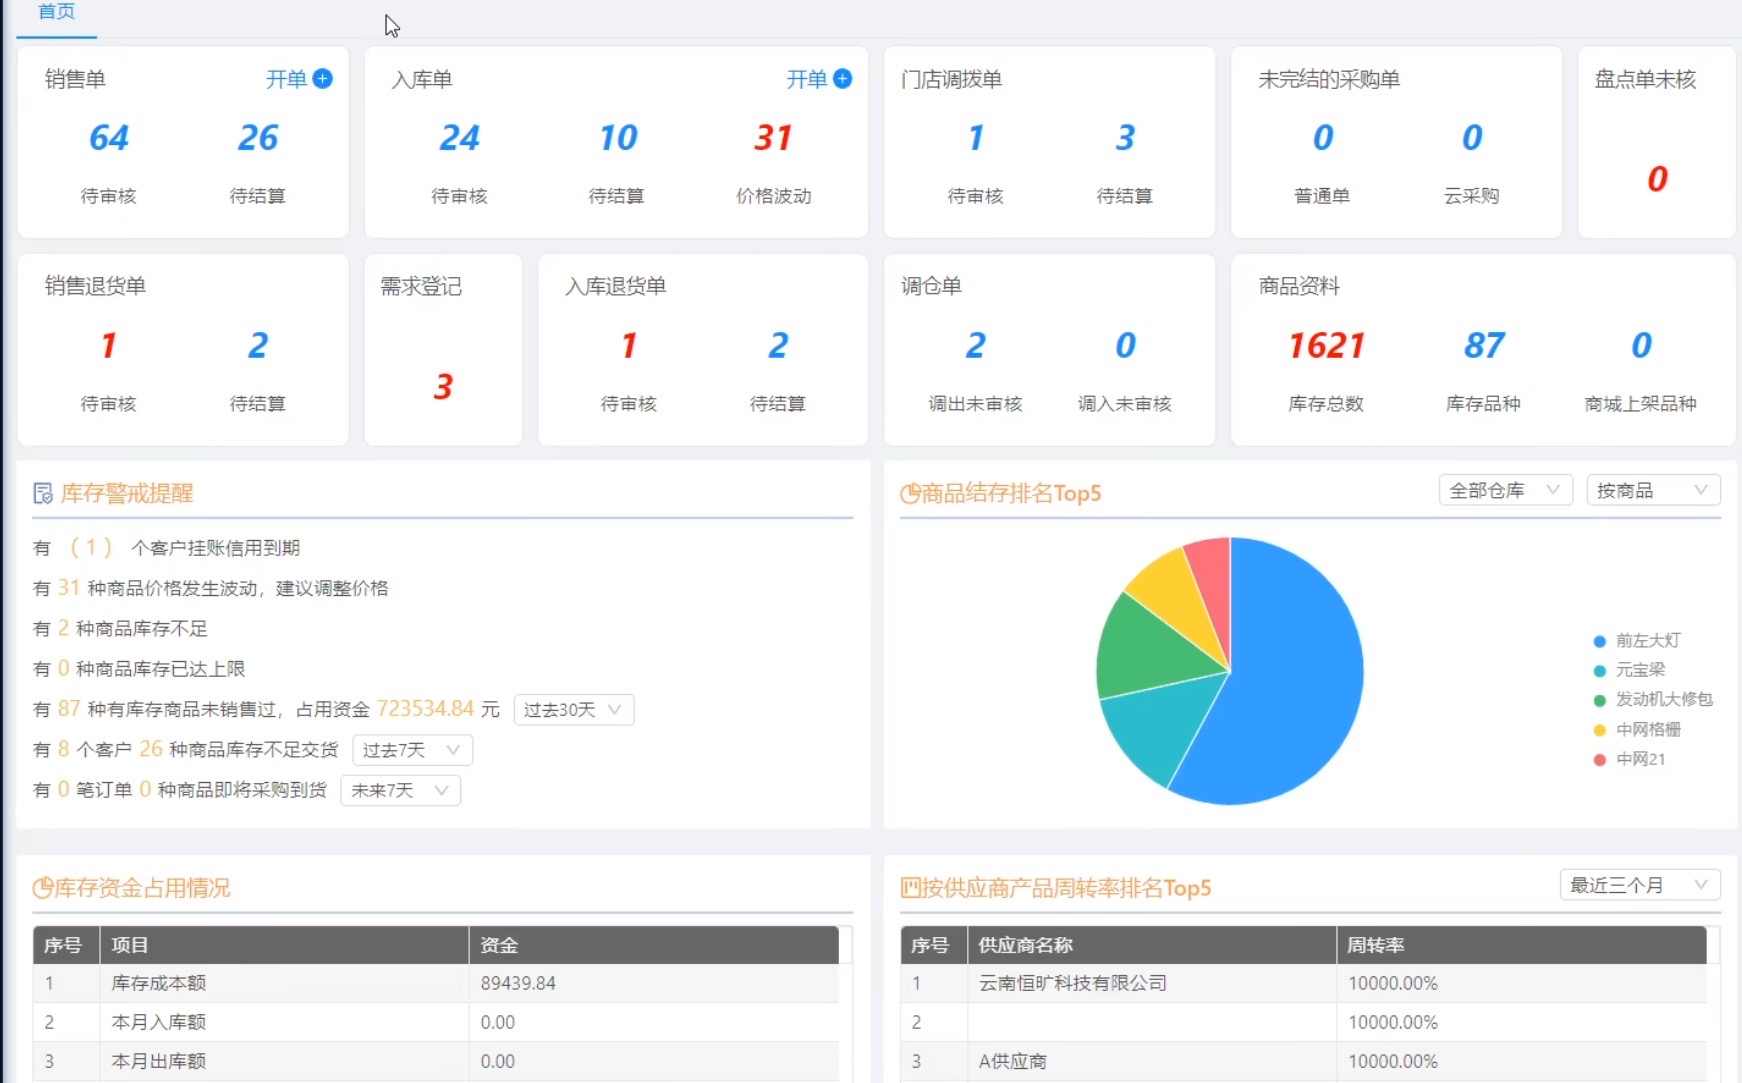The image size is (1742, 1083).
Task: Click the 云采购 count in 未完结的采购单
Action: click(x=1472, y=138)
